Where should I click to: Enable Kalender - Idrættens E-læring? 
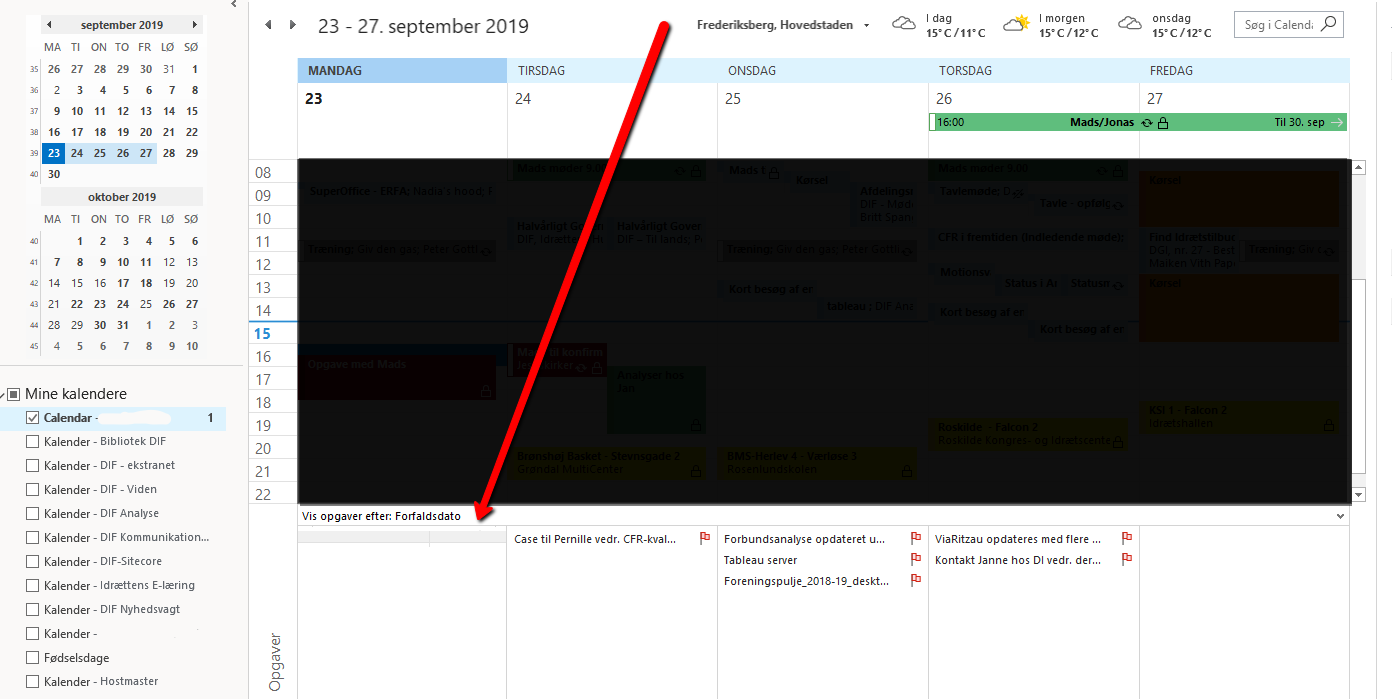tap(33, 586)
